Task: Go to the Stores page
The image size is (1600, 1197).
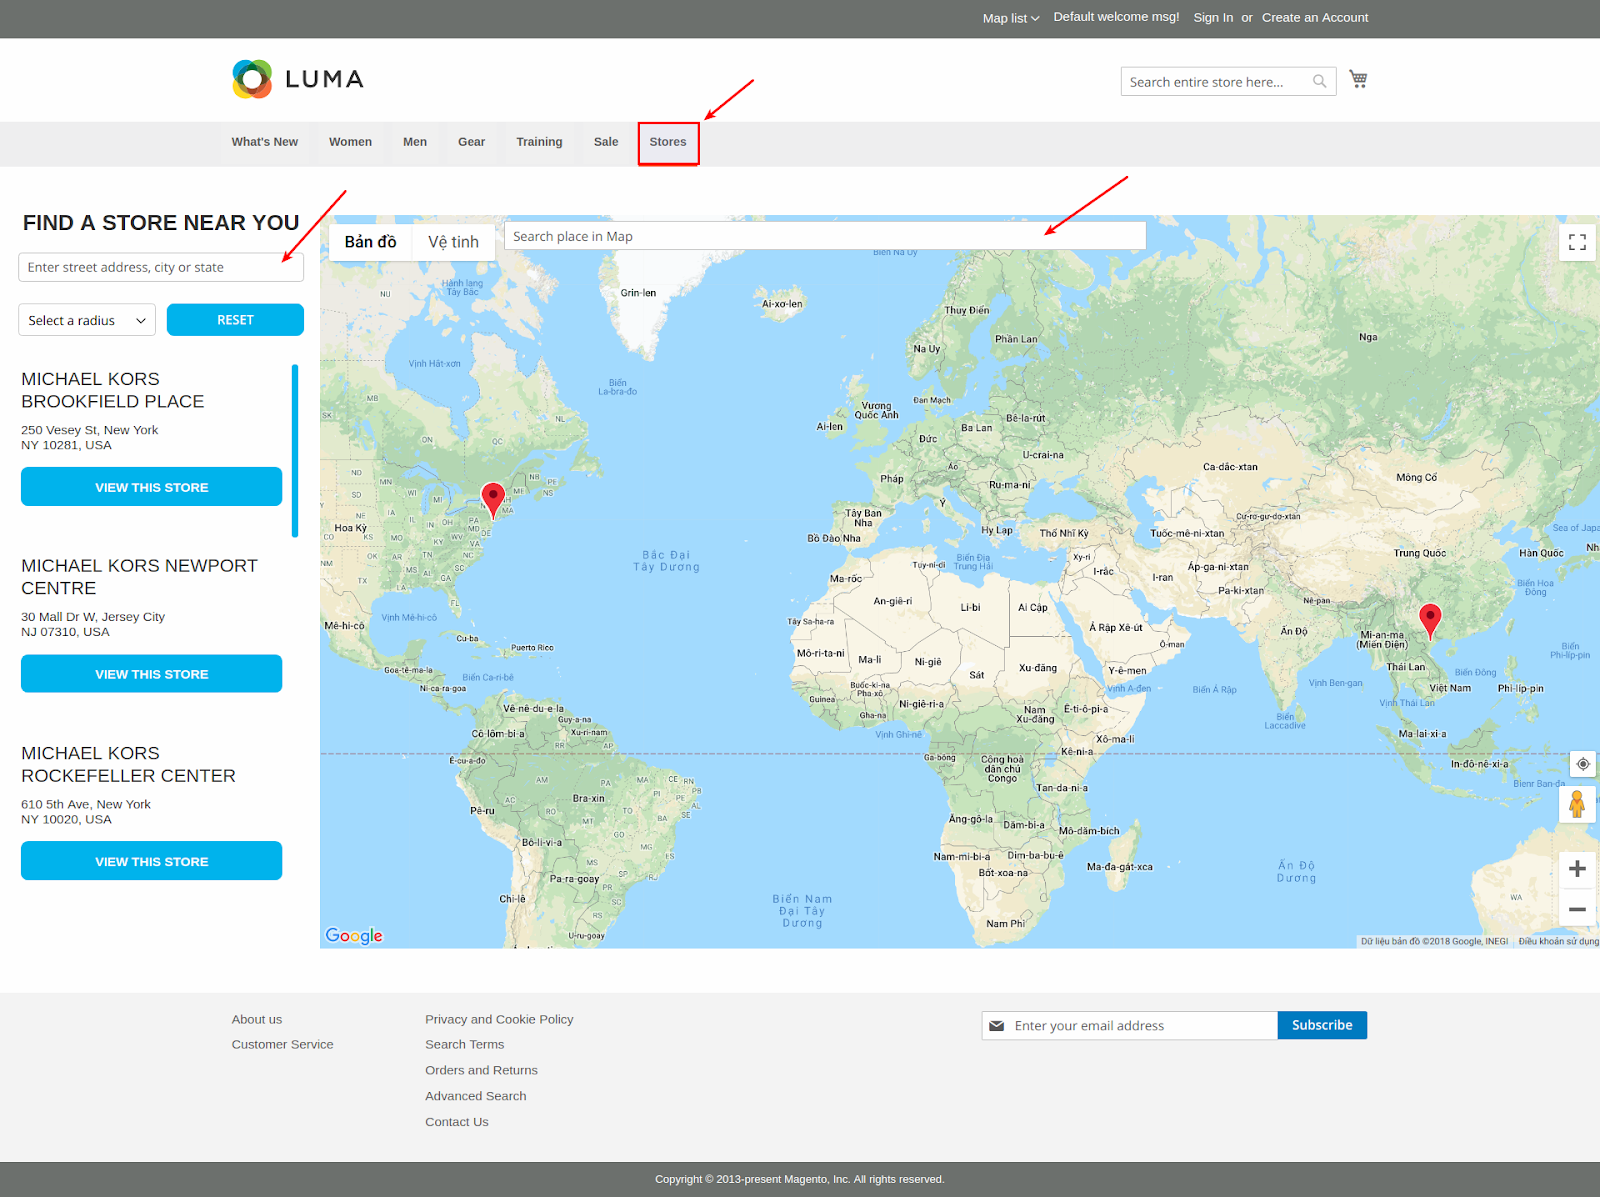Action: point(668,142)
